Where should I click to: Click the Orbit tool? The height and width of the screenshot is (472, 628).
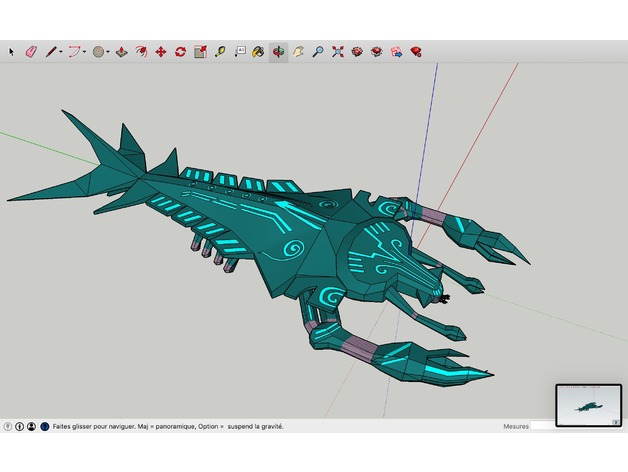point(278,51)
